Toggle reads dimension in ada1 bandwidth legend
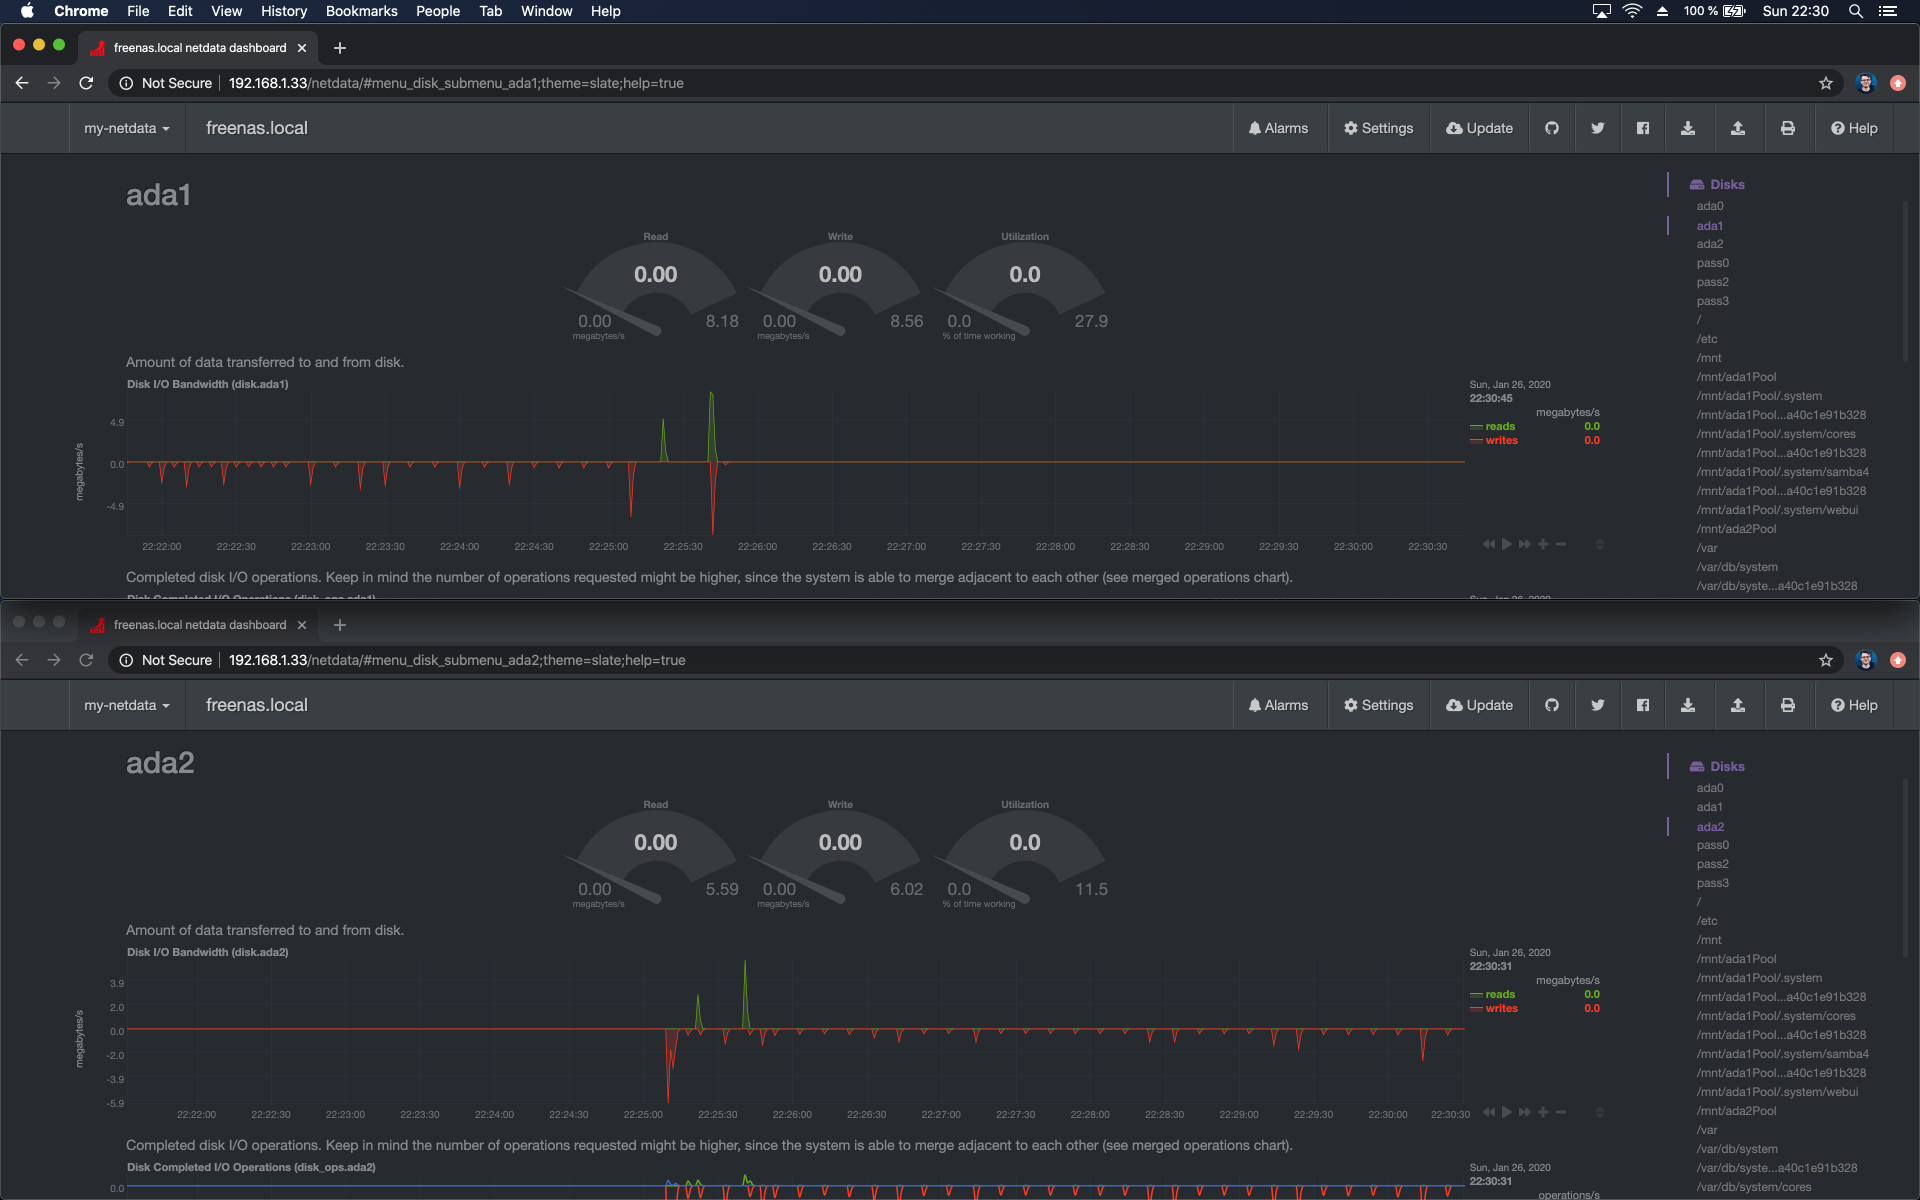This screenshot has width=1920, height=1200. pyautogui.click(x=1499, y=426)
